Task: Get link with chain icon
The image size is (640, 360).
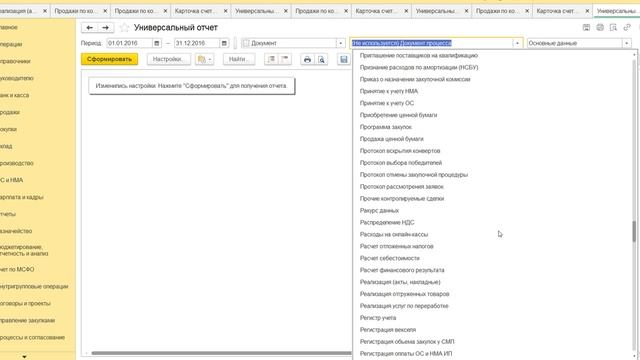Action: [x=627, y=27]
